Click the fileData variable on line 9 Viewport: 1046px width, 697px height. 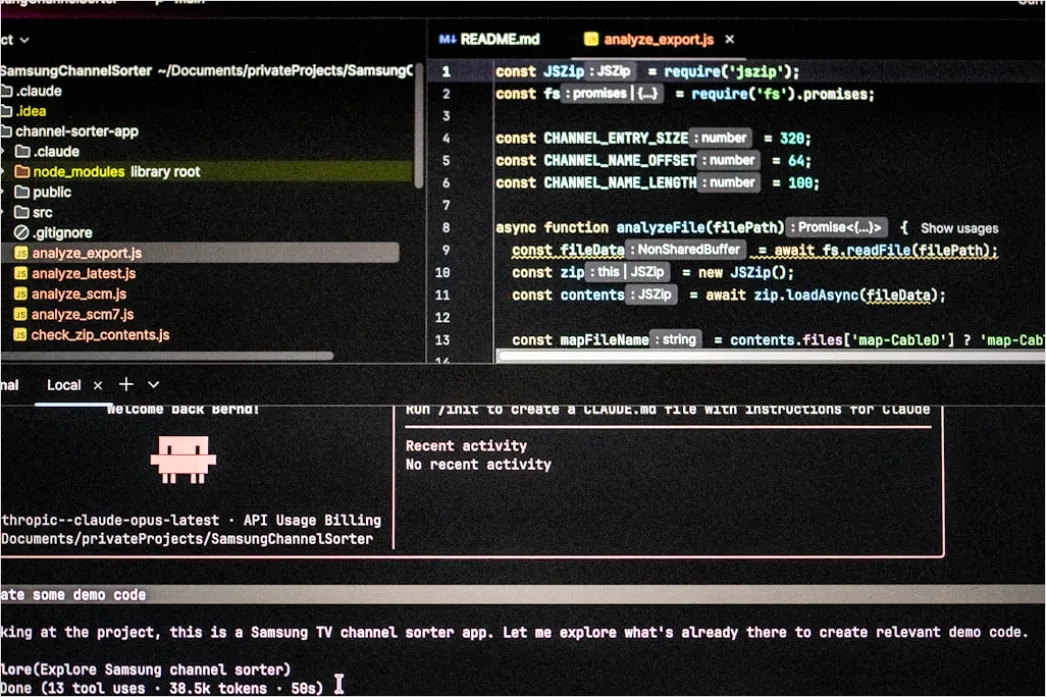(592, 250)
